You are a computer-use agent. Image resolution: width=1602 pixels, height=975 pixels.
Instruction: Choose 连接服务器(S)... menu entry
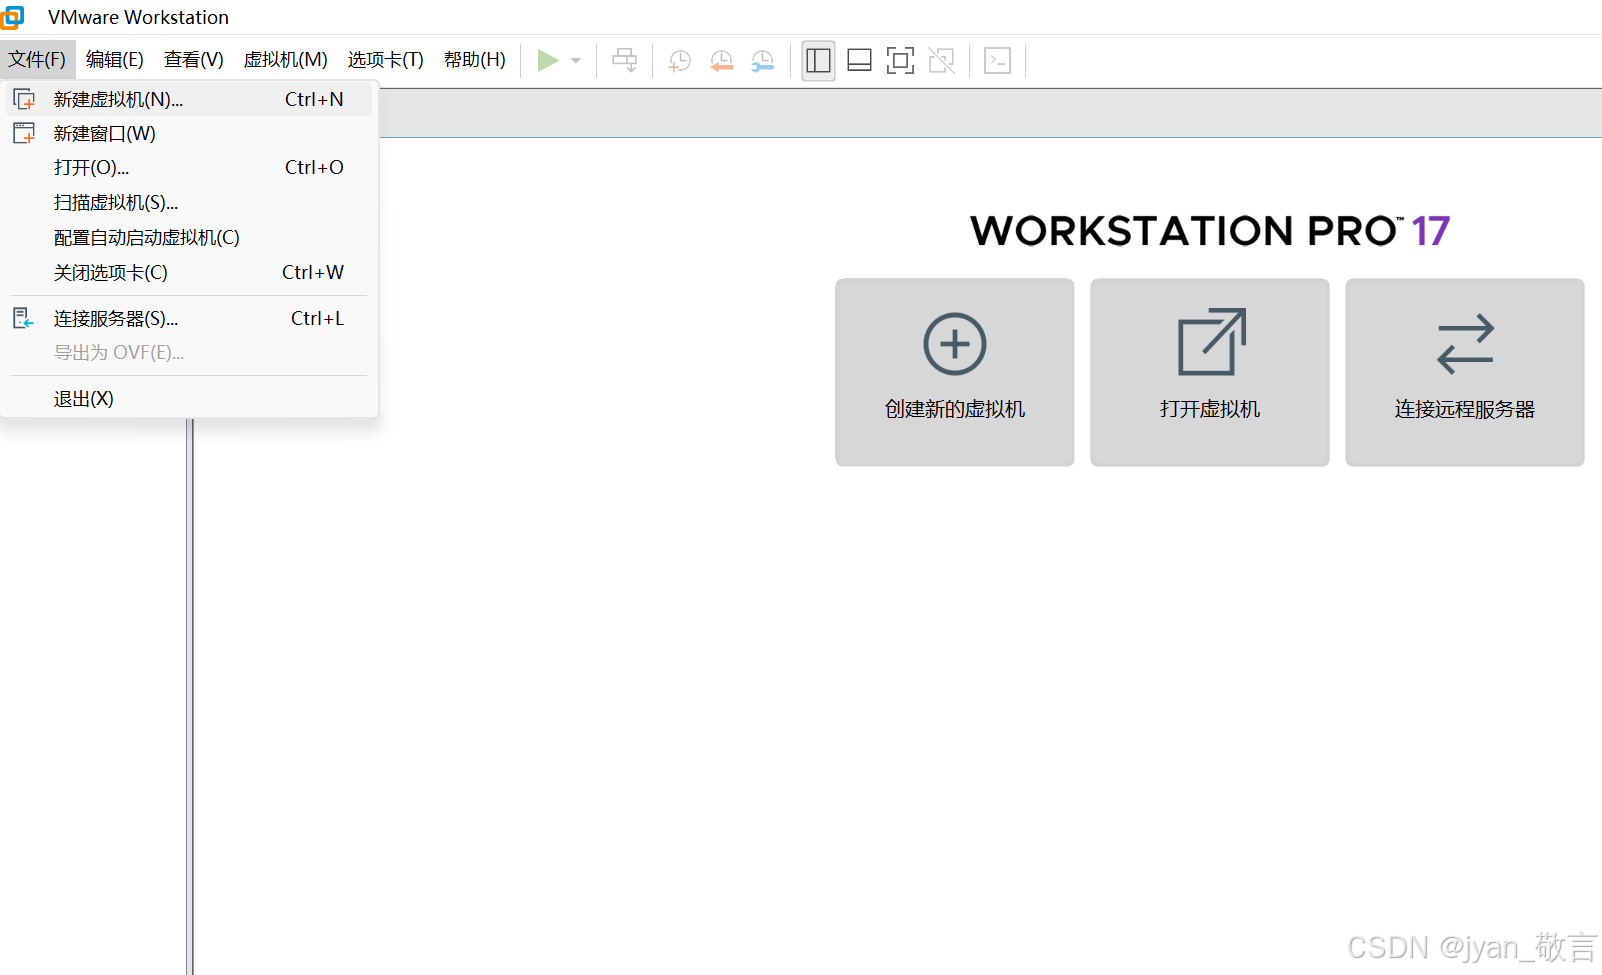pyautogui.click(x=189, y=318)
